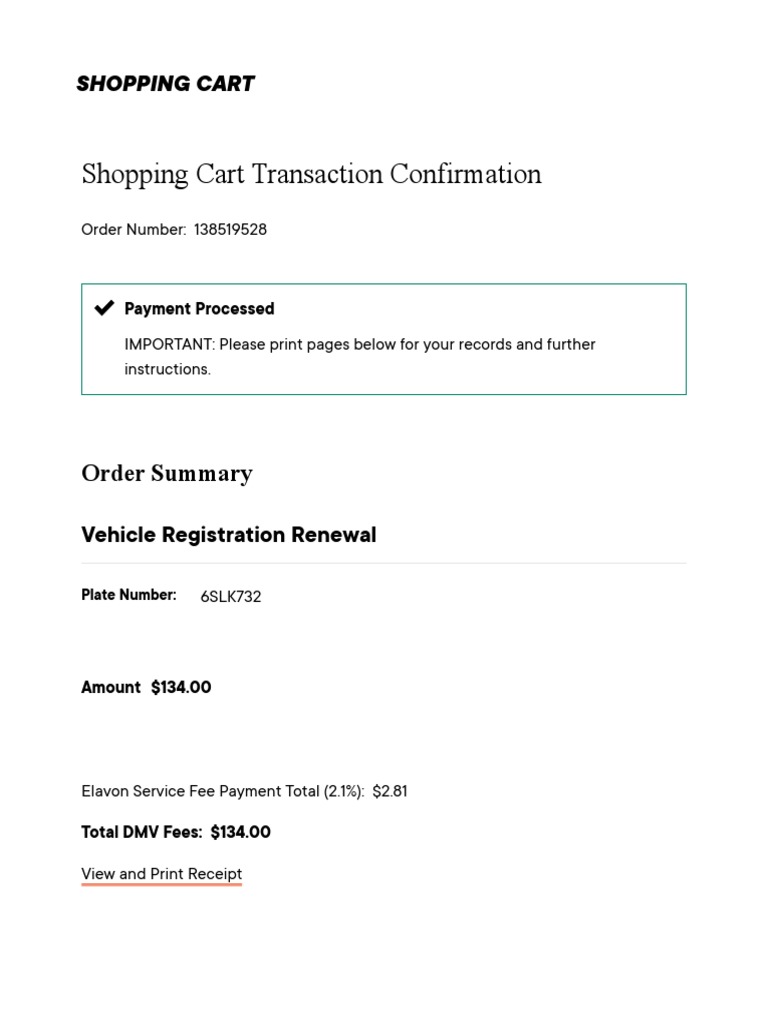Select plate number 6SLK732
The width and height of the screenshot is (768, 1024).
[231, 596]
